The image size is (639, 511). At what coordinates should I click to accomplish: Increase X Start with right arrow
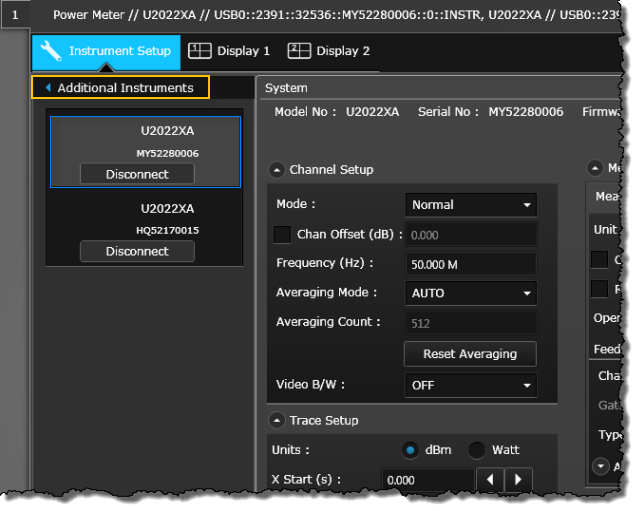518,480
